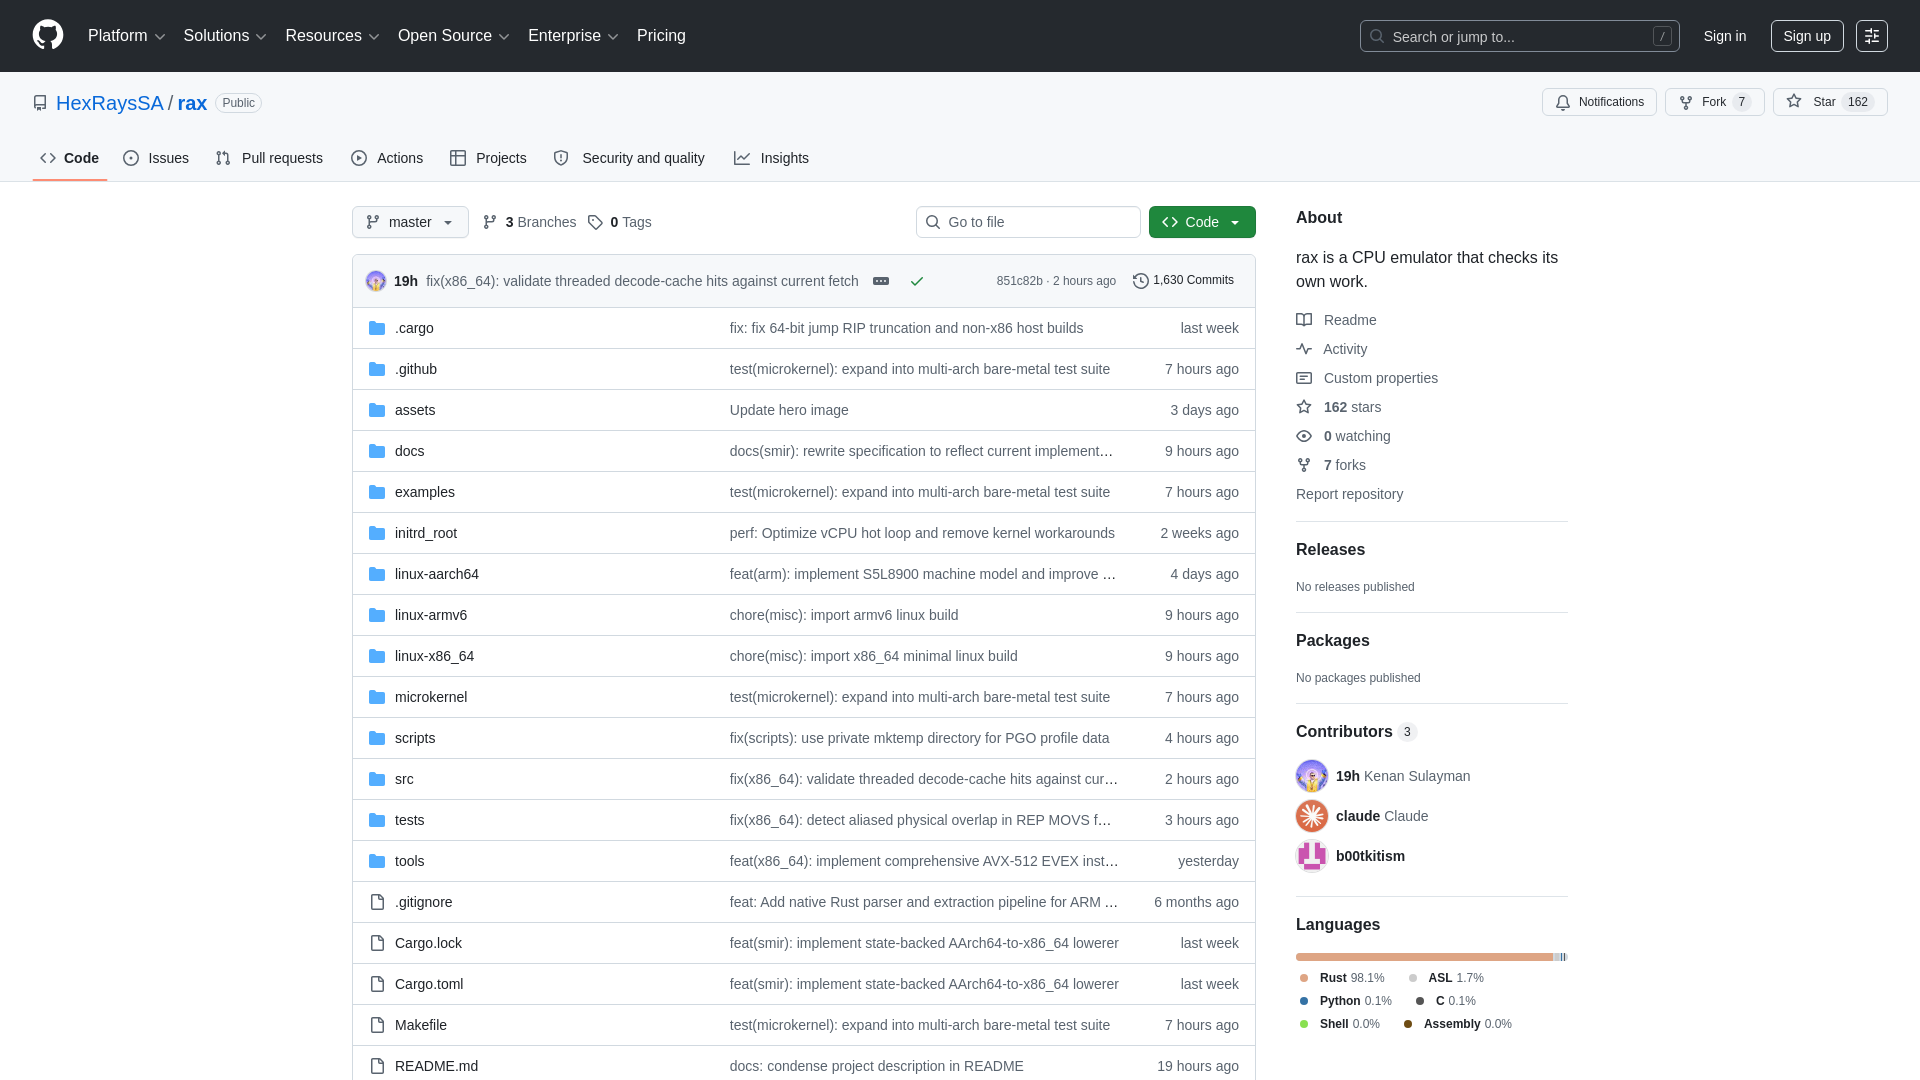The height and width of the screenshot is (1080, 1920).
Task: Open the tests folder
Action: [x=409, y=820]
